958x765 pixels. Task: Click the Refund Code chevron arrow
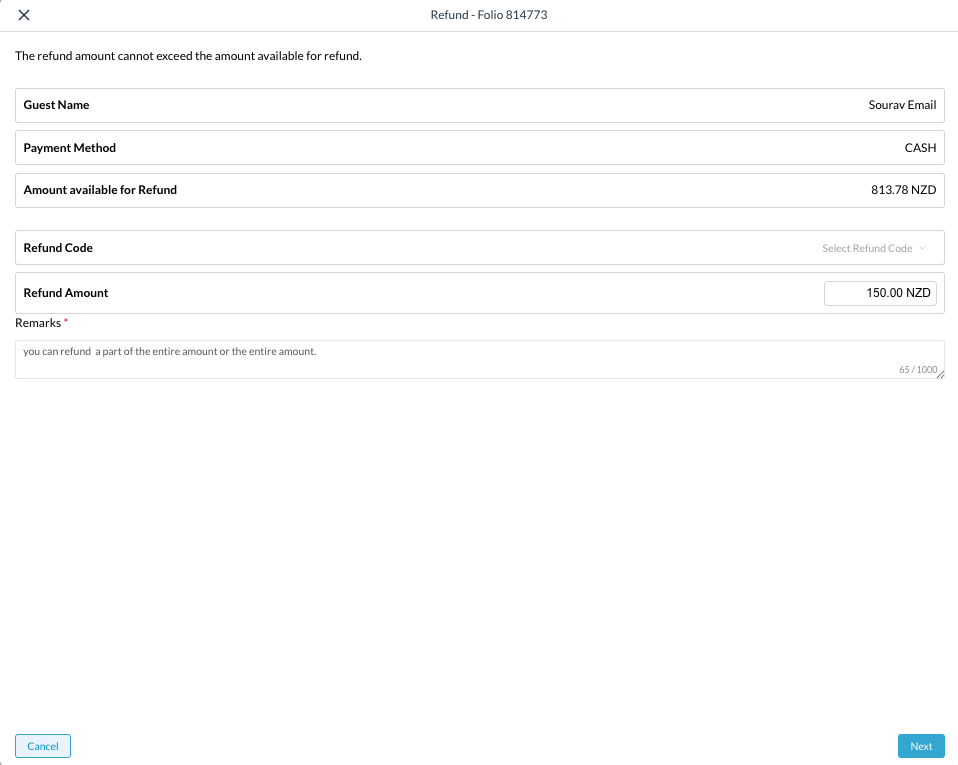pyautogui.click(x=922, y=248)
